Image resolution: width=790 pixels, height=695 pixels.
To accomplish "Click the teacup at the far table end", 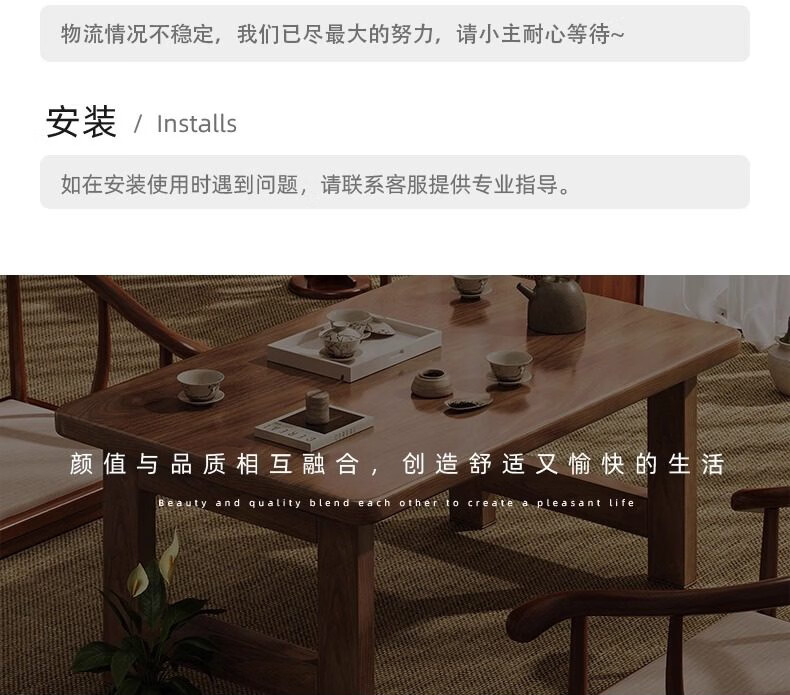I will pyautogui.click(x=470, y=288).
